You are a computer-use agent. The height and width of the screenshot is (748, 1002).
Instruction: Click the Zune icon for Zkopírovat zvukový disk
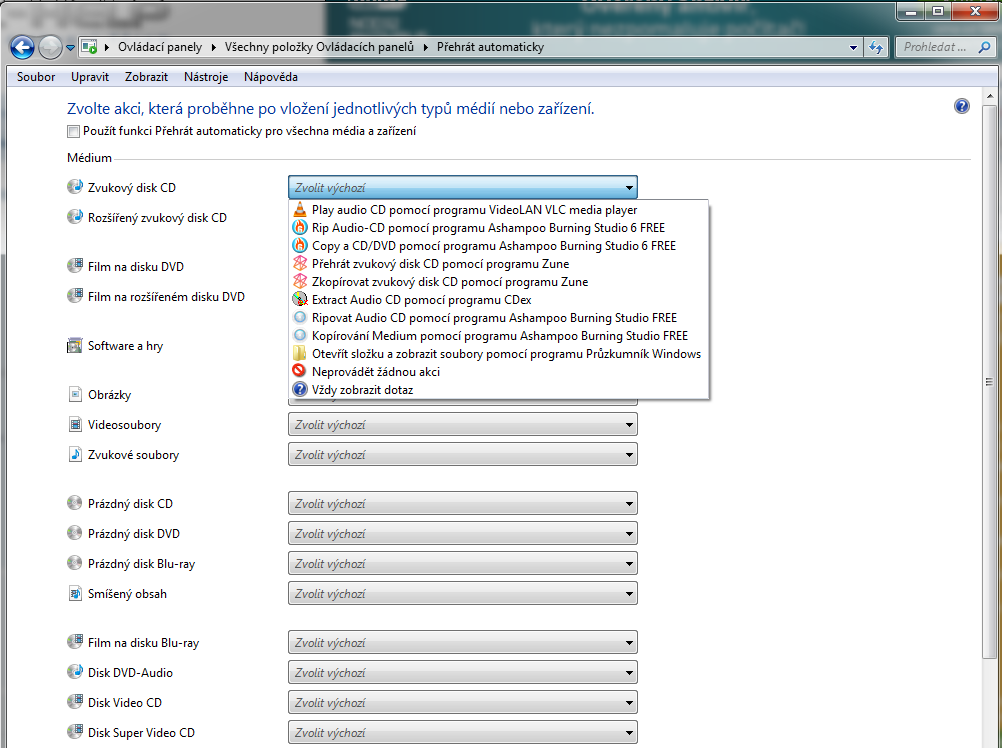click(x=300, y=281)
